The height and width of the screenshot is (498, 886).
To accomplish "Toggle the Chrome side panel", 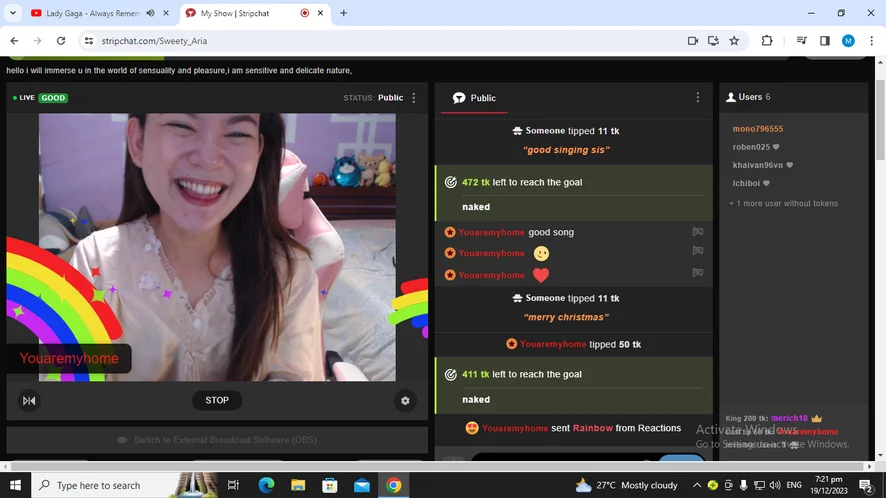I will coord(825,41).
